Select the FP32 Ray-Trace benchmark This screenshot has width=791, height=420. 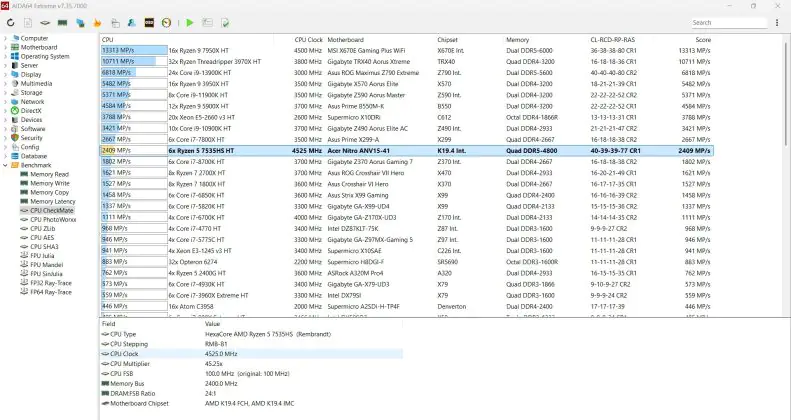point(51,283)
